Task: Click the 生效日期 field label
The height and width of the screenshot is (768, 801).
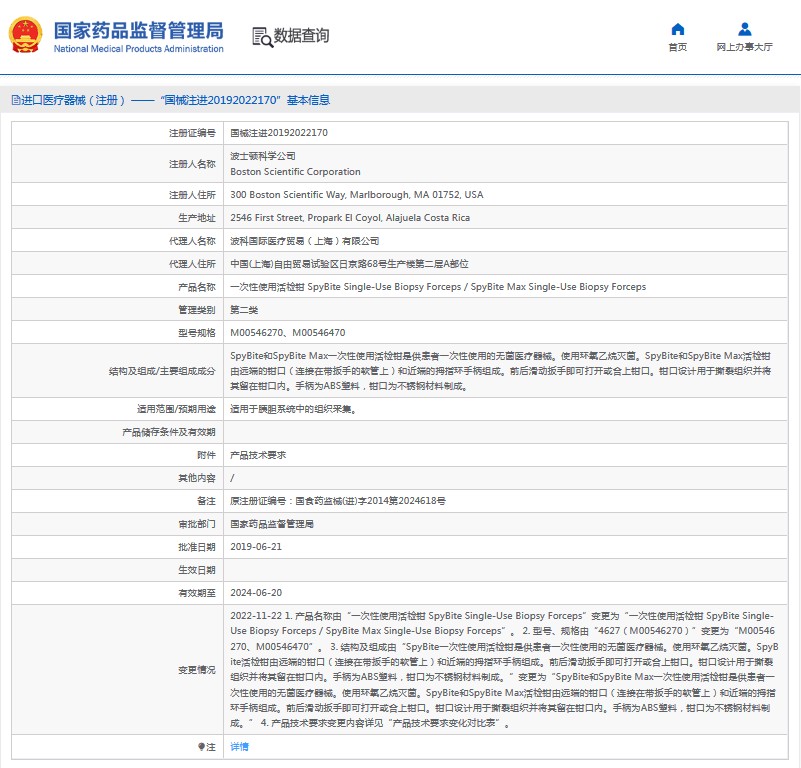Action: (197, 570)
